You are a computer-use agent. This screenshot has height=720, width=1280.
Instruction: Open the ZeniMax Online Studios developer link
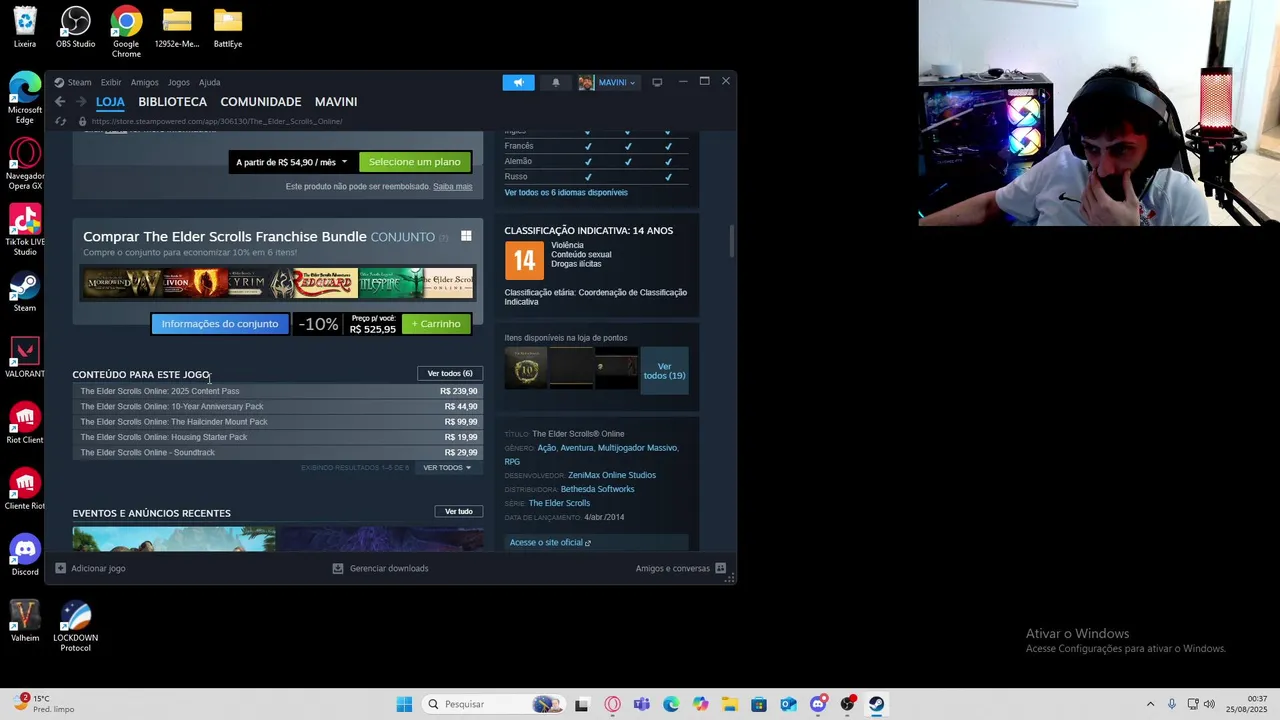click(x=612, y=476)
